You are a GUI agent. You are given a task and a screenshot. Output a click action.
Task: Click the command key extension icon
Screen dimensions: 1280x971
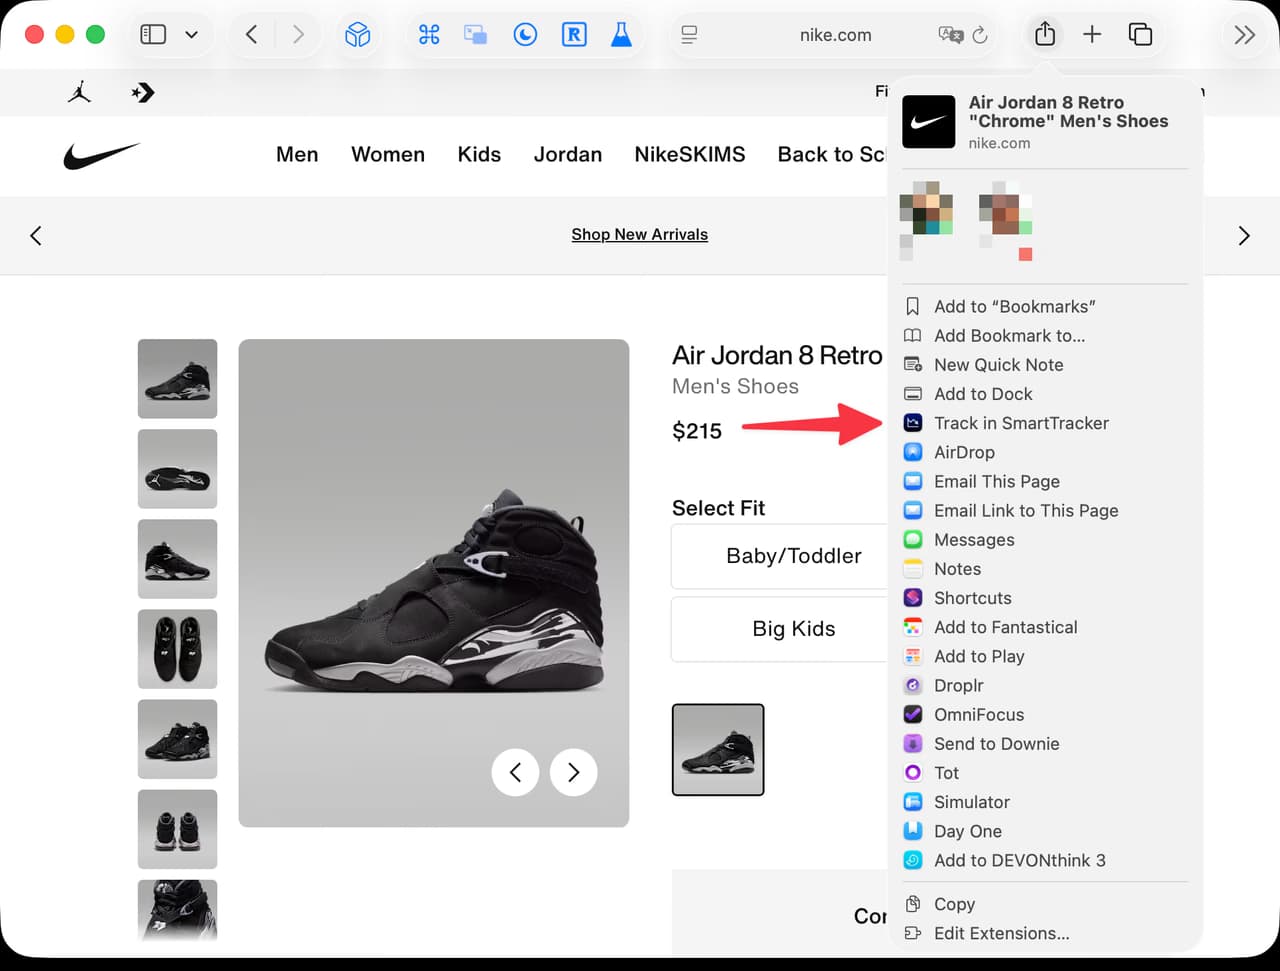coord(429,35)
